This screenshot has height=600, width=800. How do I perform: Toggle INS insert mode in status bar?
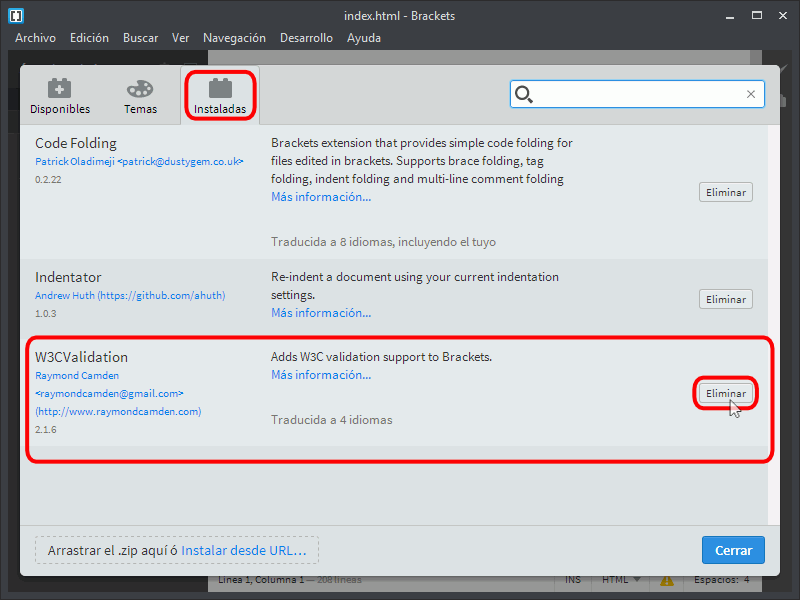(x=573, y=580)
